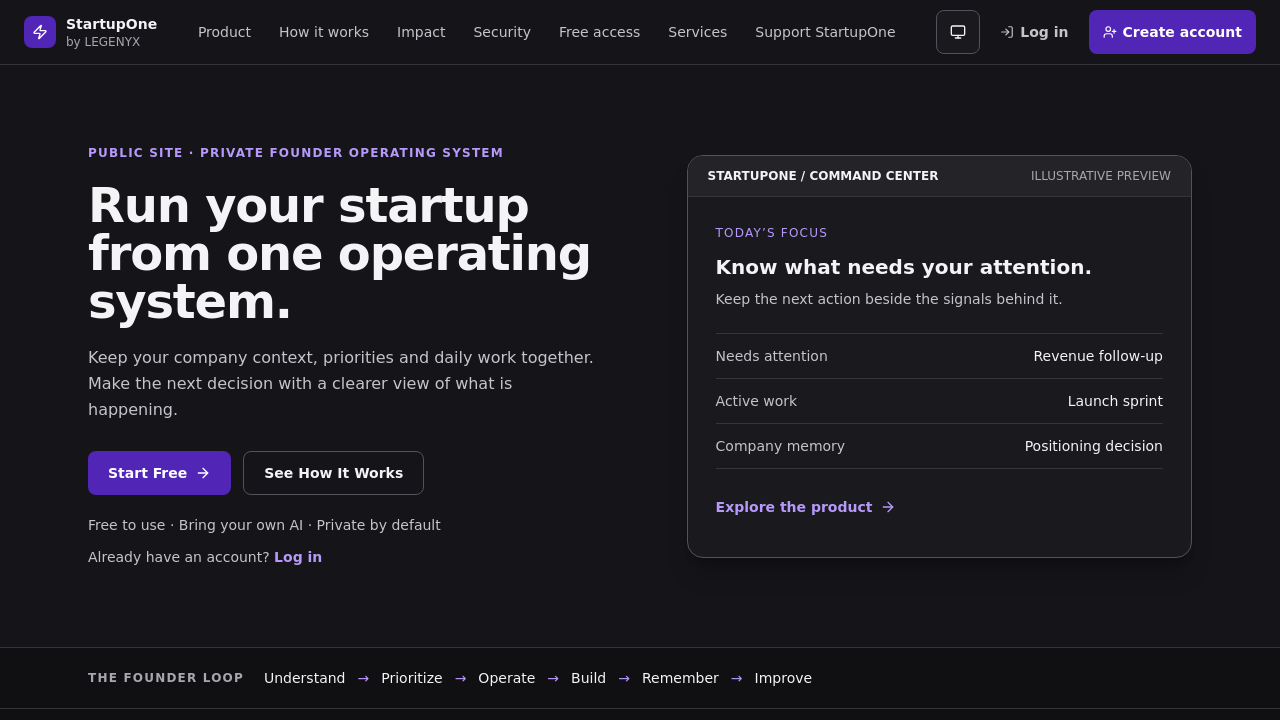This screenshot has width=1280, height=720.
Task: Click the STARTUPONE / COMMAND CENTER header
Action: [x=823, y=176]
